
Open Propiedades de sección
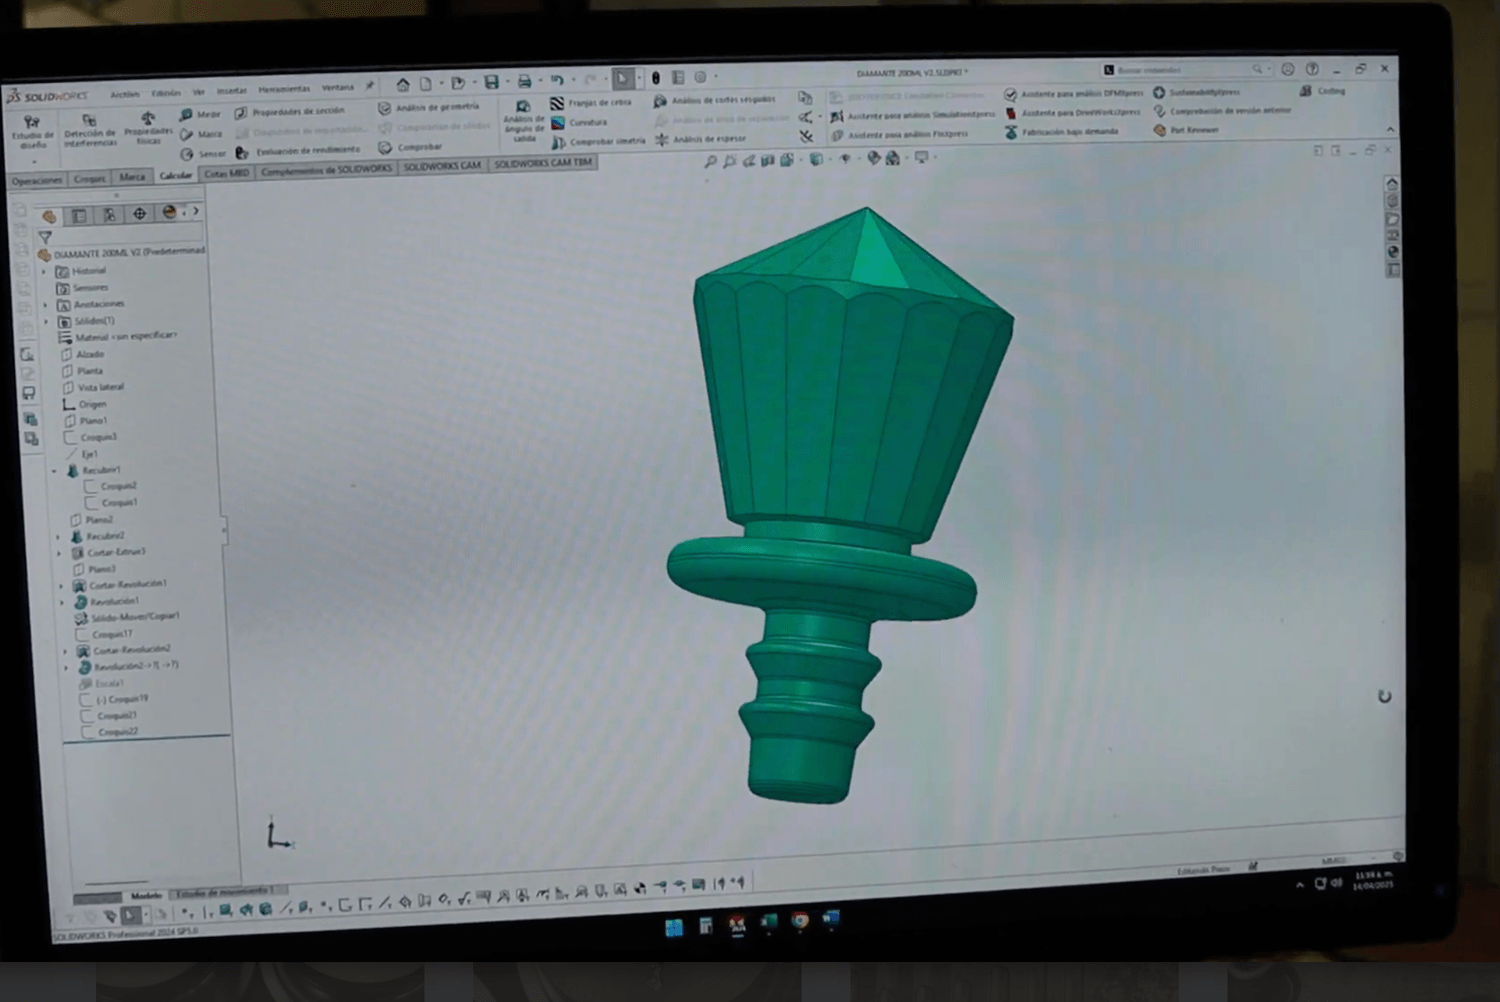(x=290, y=112)
